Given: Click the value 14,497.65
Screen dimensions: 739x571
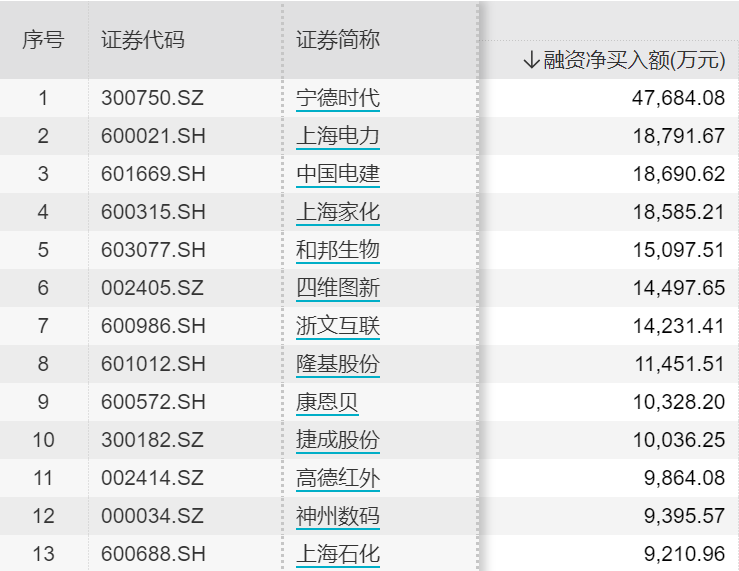Looking at the screenshot, I should [x=679, y=288].
